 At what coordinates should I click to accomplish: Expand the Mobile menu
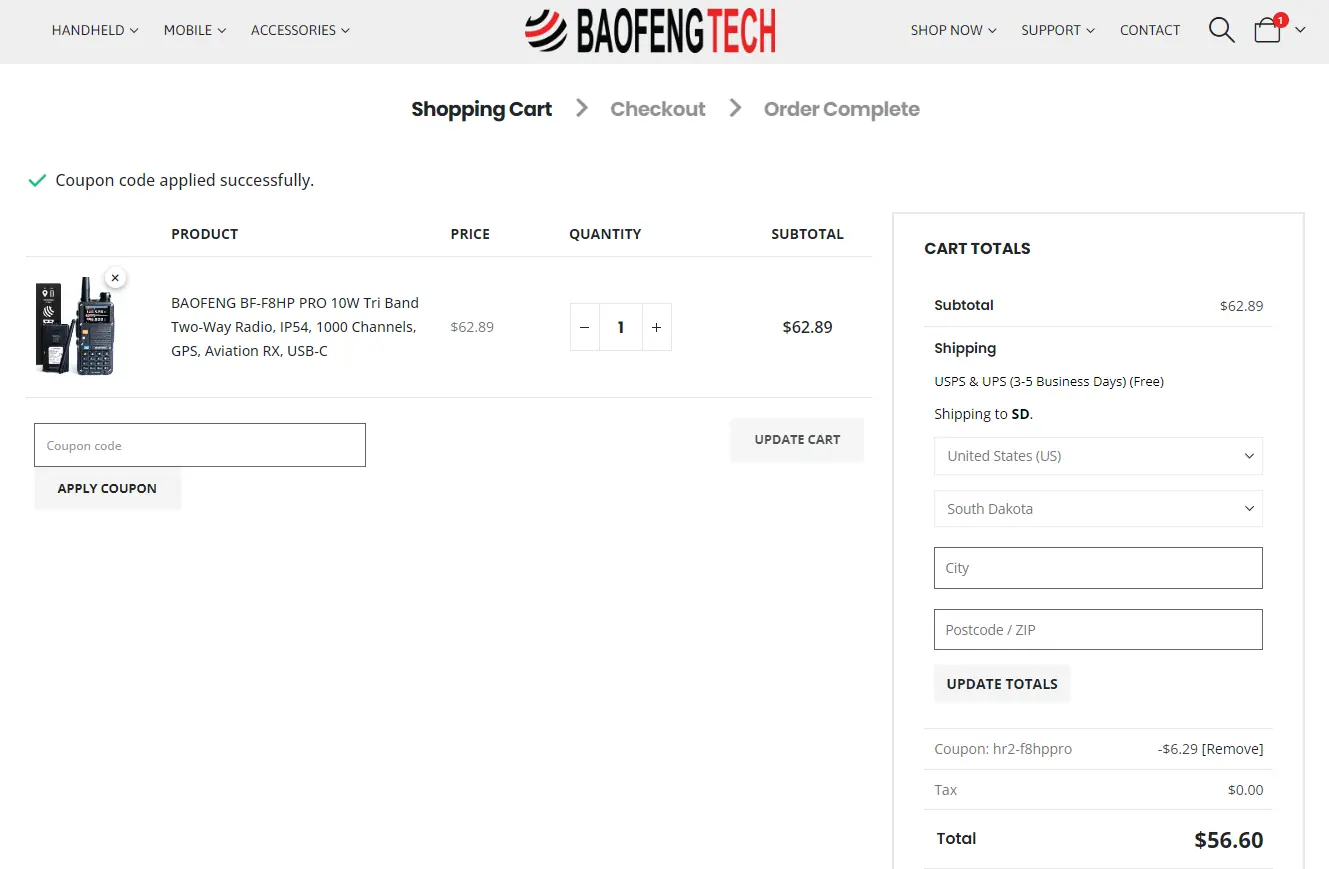pos(195,30)
